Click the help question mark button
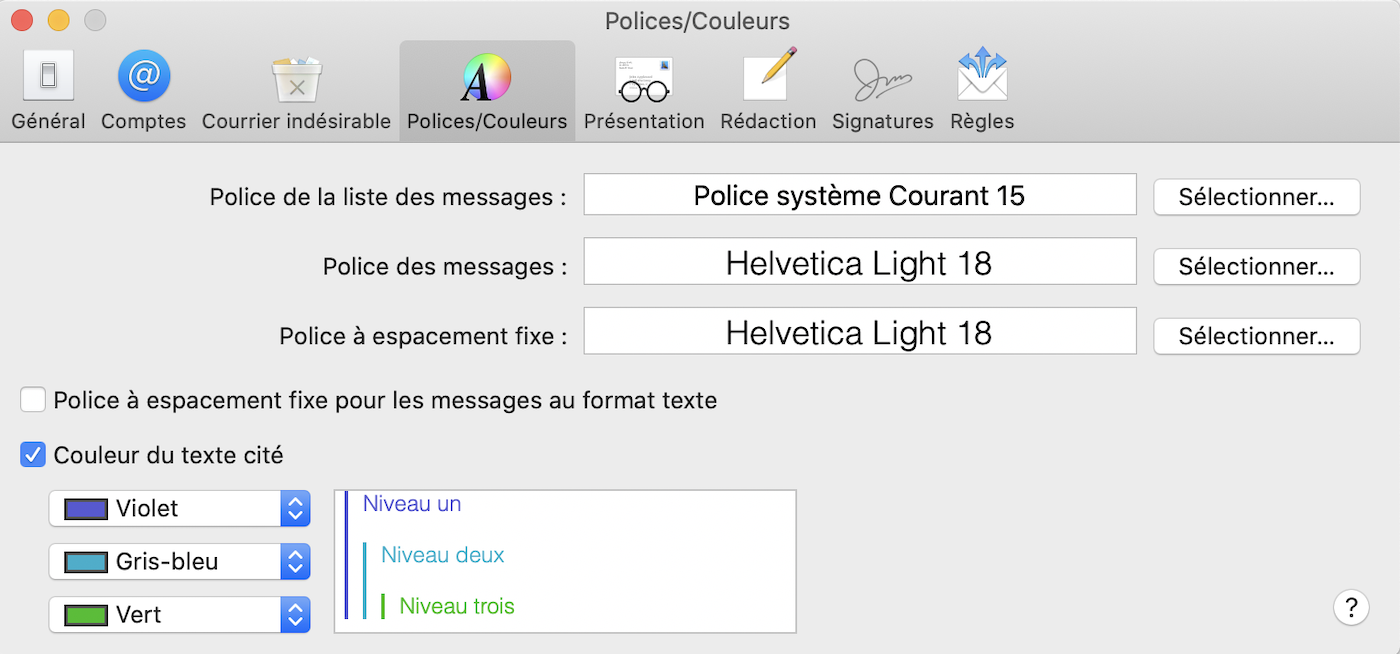The image size is (1400, 654). [x=1350, y=606]
